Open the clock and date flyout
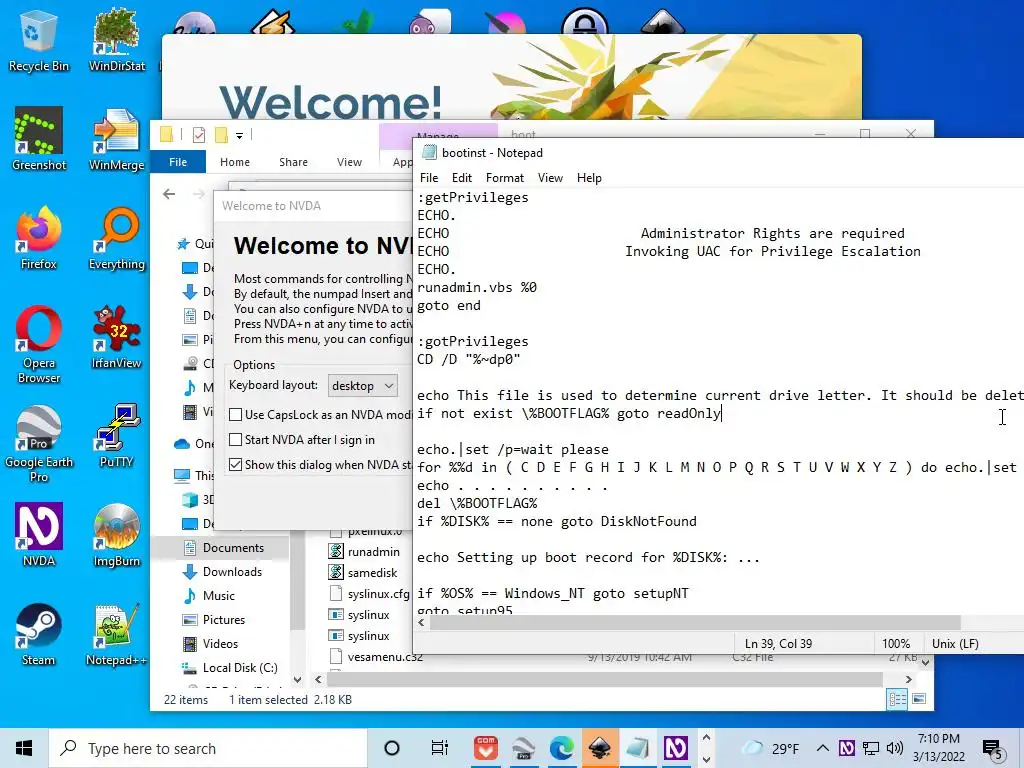This screenshot has width=1024, height=768. pyautogui.click(x=939, y=748)
